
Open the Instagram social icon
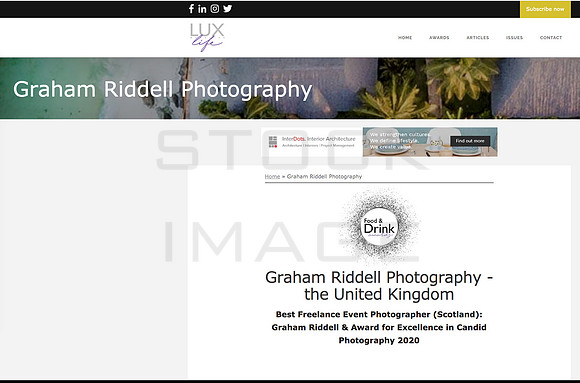click(x=215, y=9)
